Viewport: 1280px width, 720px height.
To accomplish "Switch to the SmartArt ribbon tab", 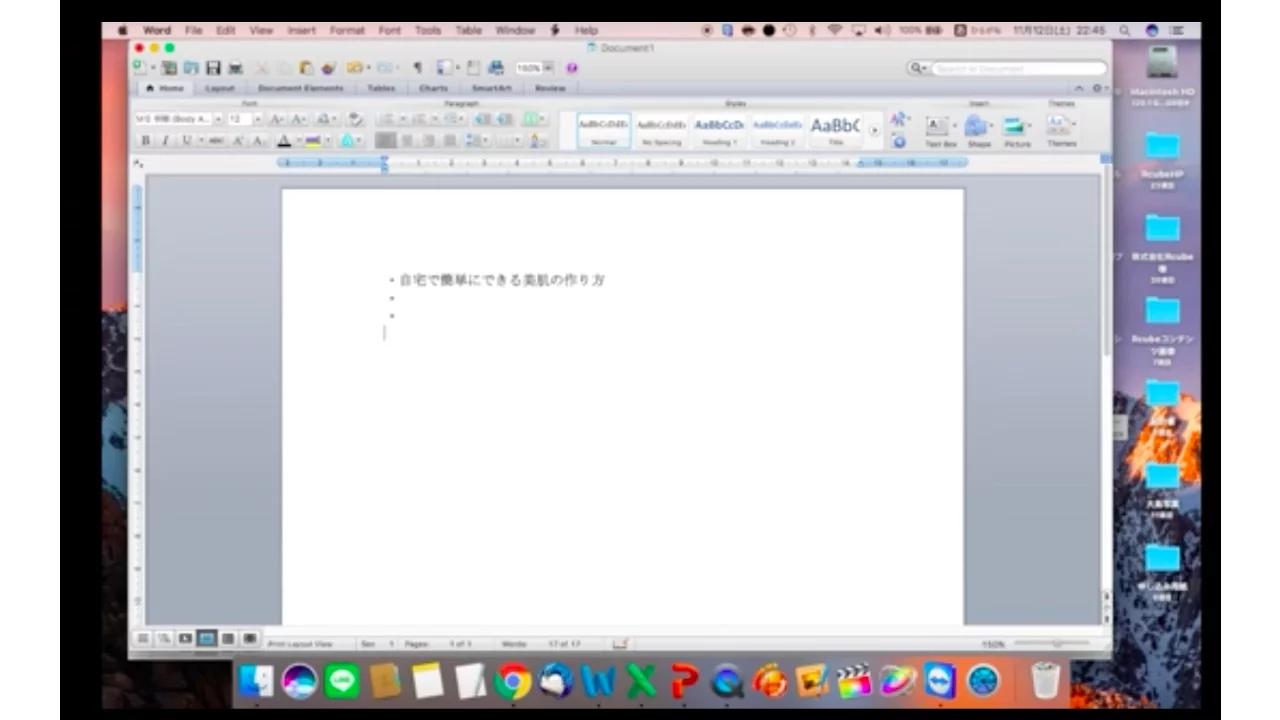I will click(x=491, y=88).
